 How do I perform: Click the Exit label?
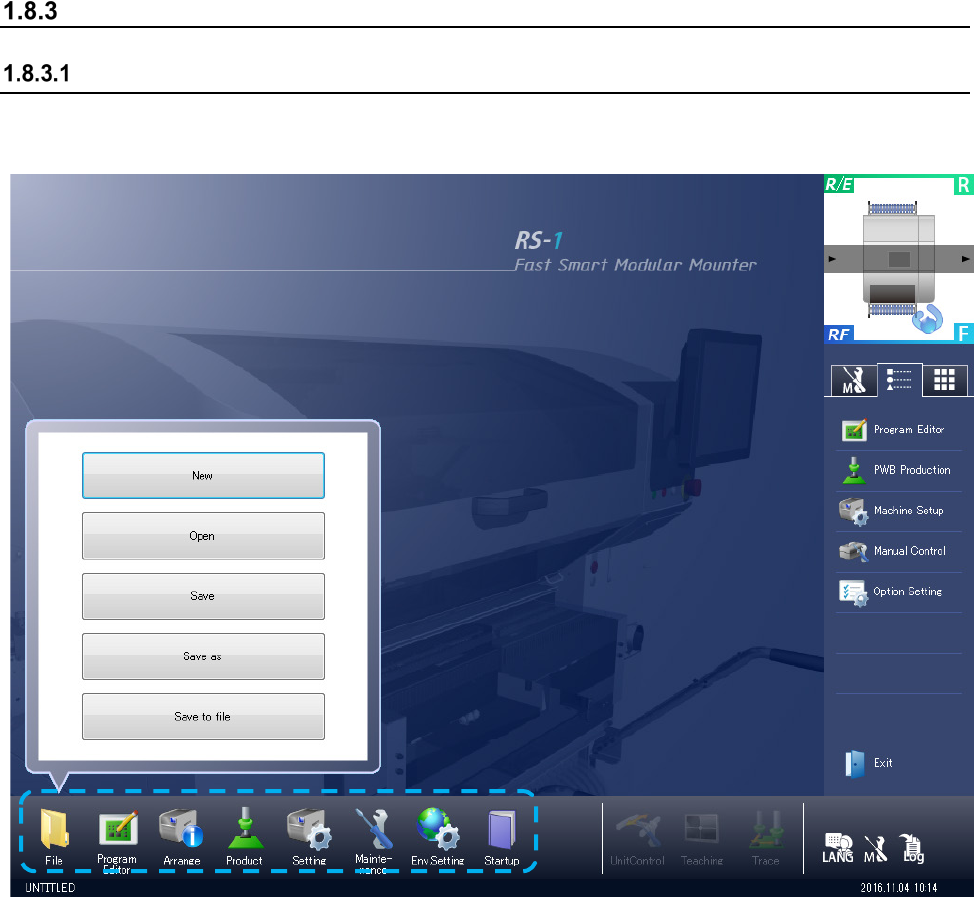pos(883,763)
